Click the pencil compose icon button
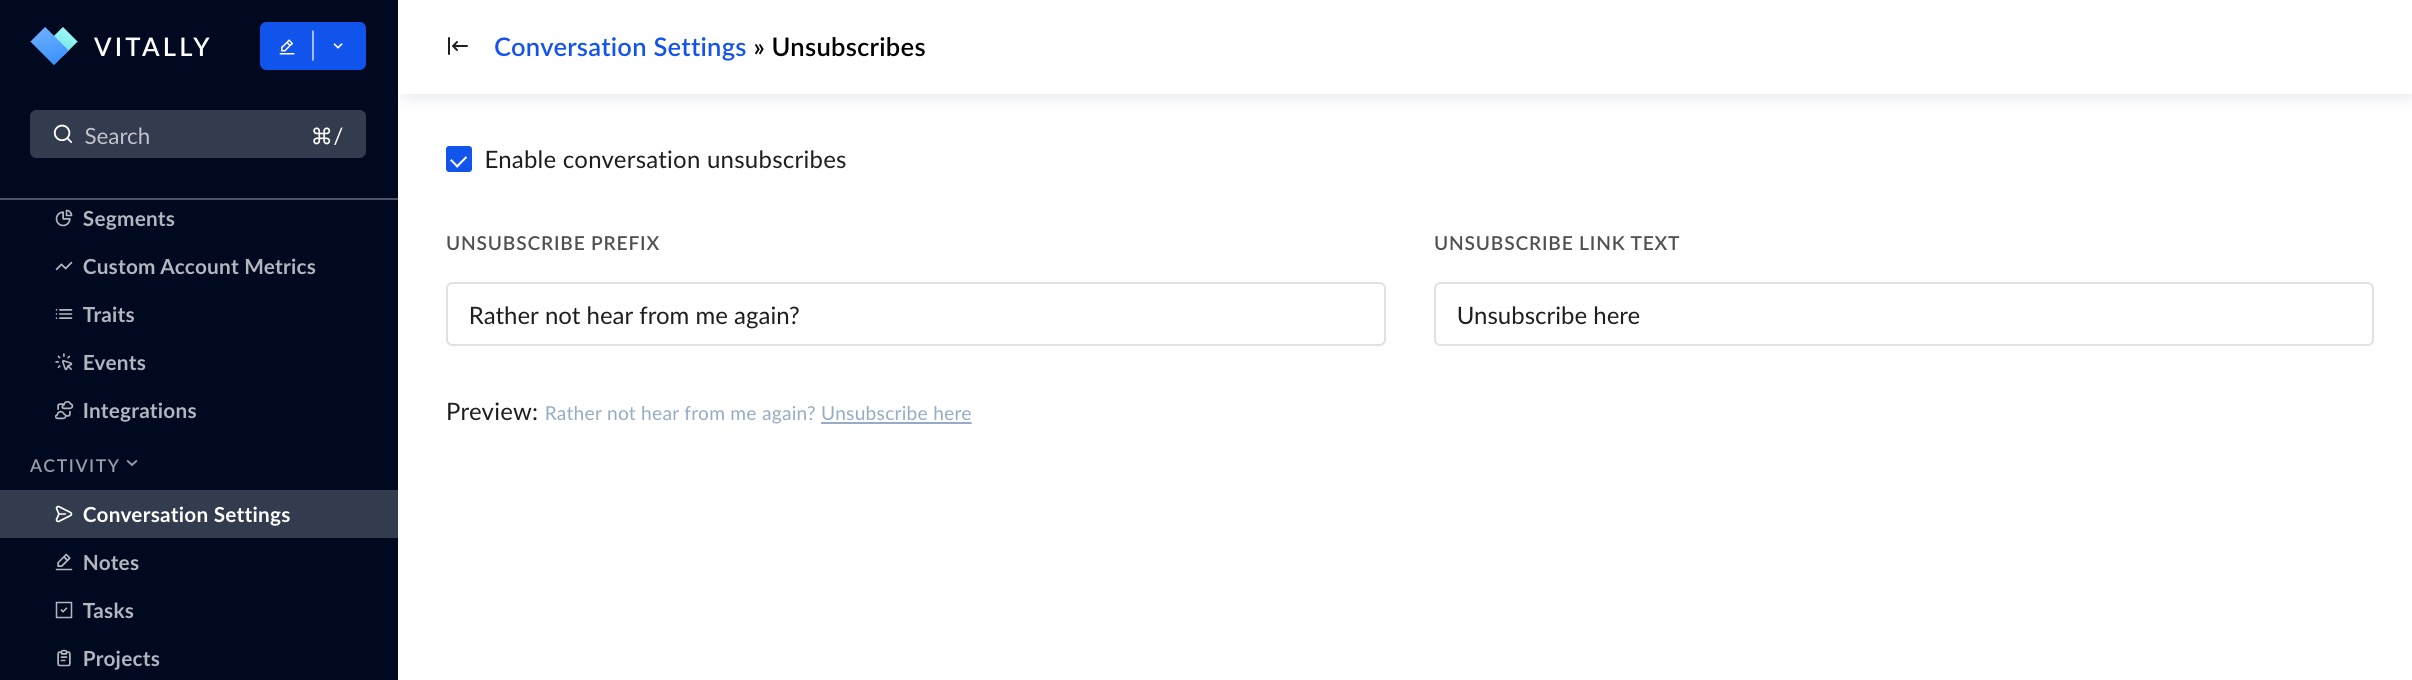Screen dimensions: 2412x680 click(287, 46)
